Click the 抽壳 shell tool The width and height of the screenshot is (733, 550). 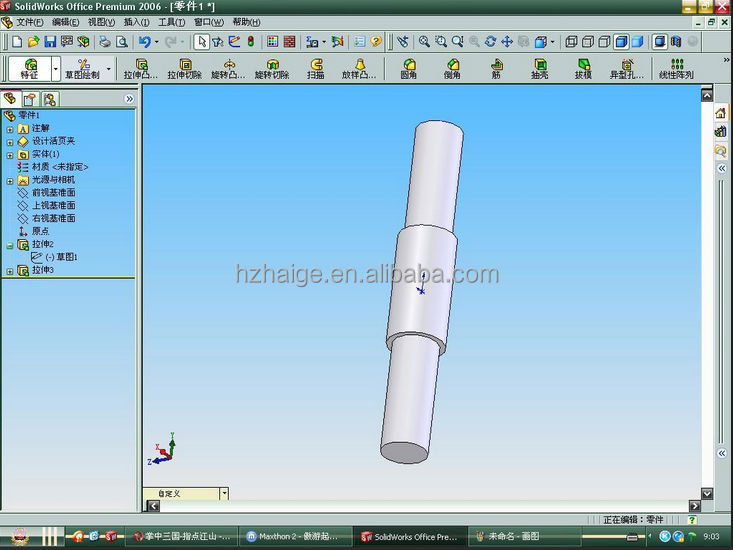pos(539,68)
